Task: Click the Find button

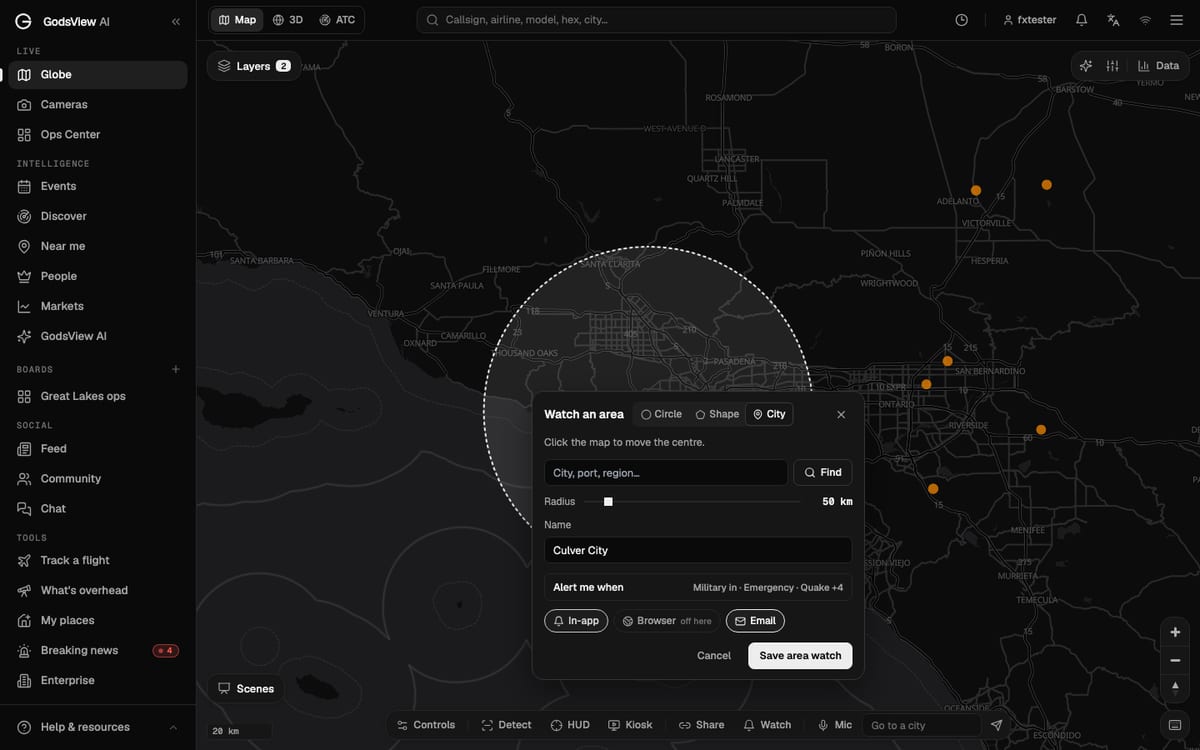Action: coord(823,472)
